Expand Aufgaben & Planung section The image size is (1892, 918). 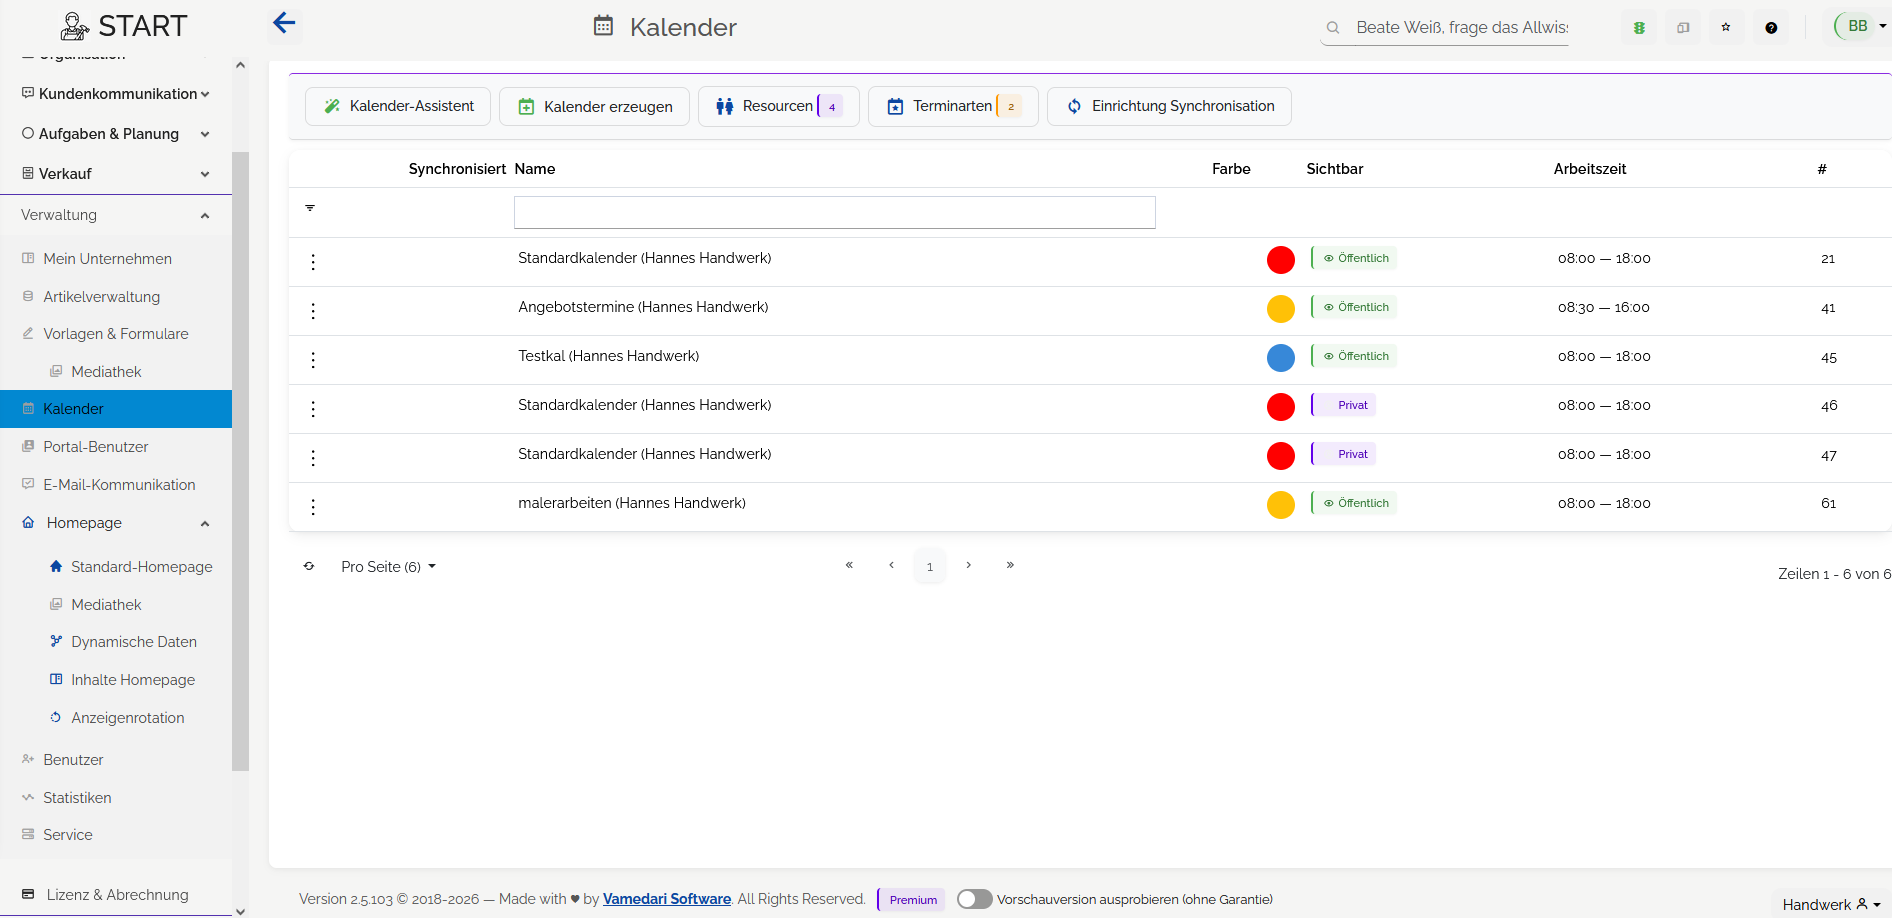[x=116, y=134]
